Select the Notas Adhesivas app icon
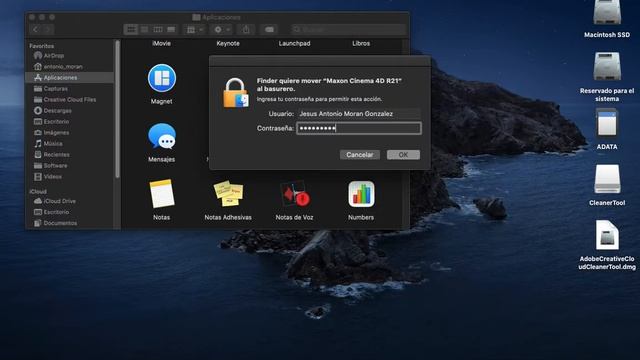Viewport: 640px width, 360px height. (228, 193)
